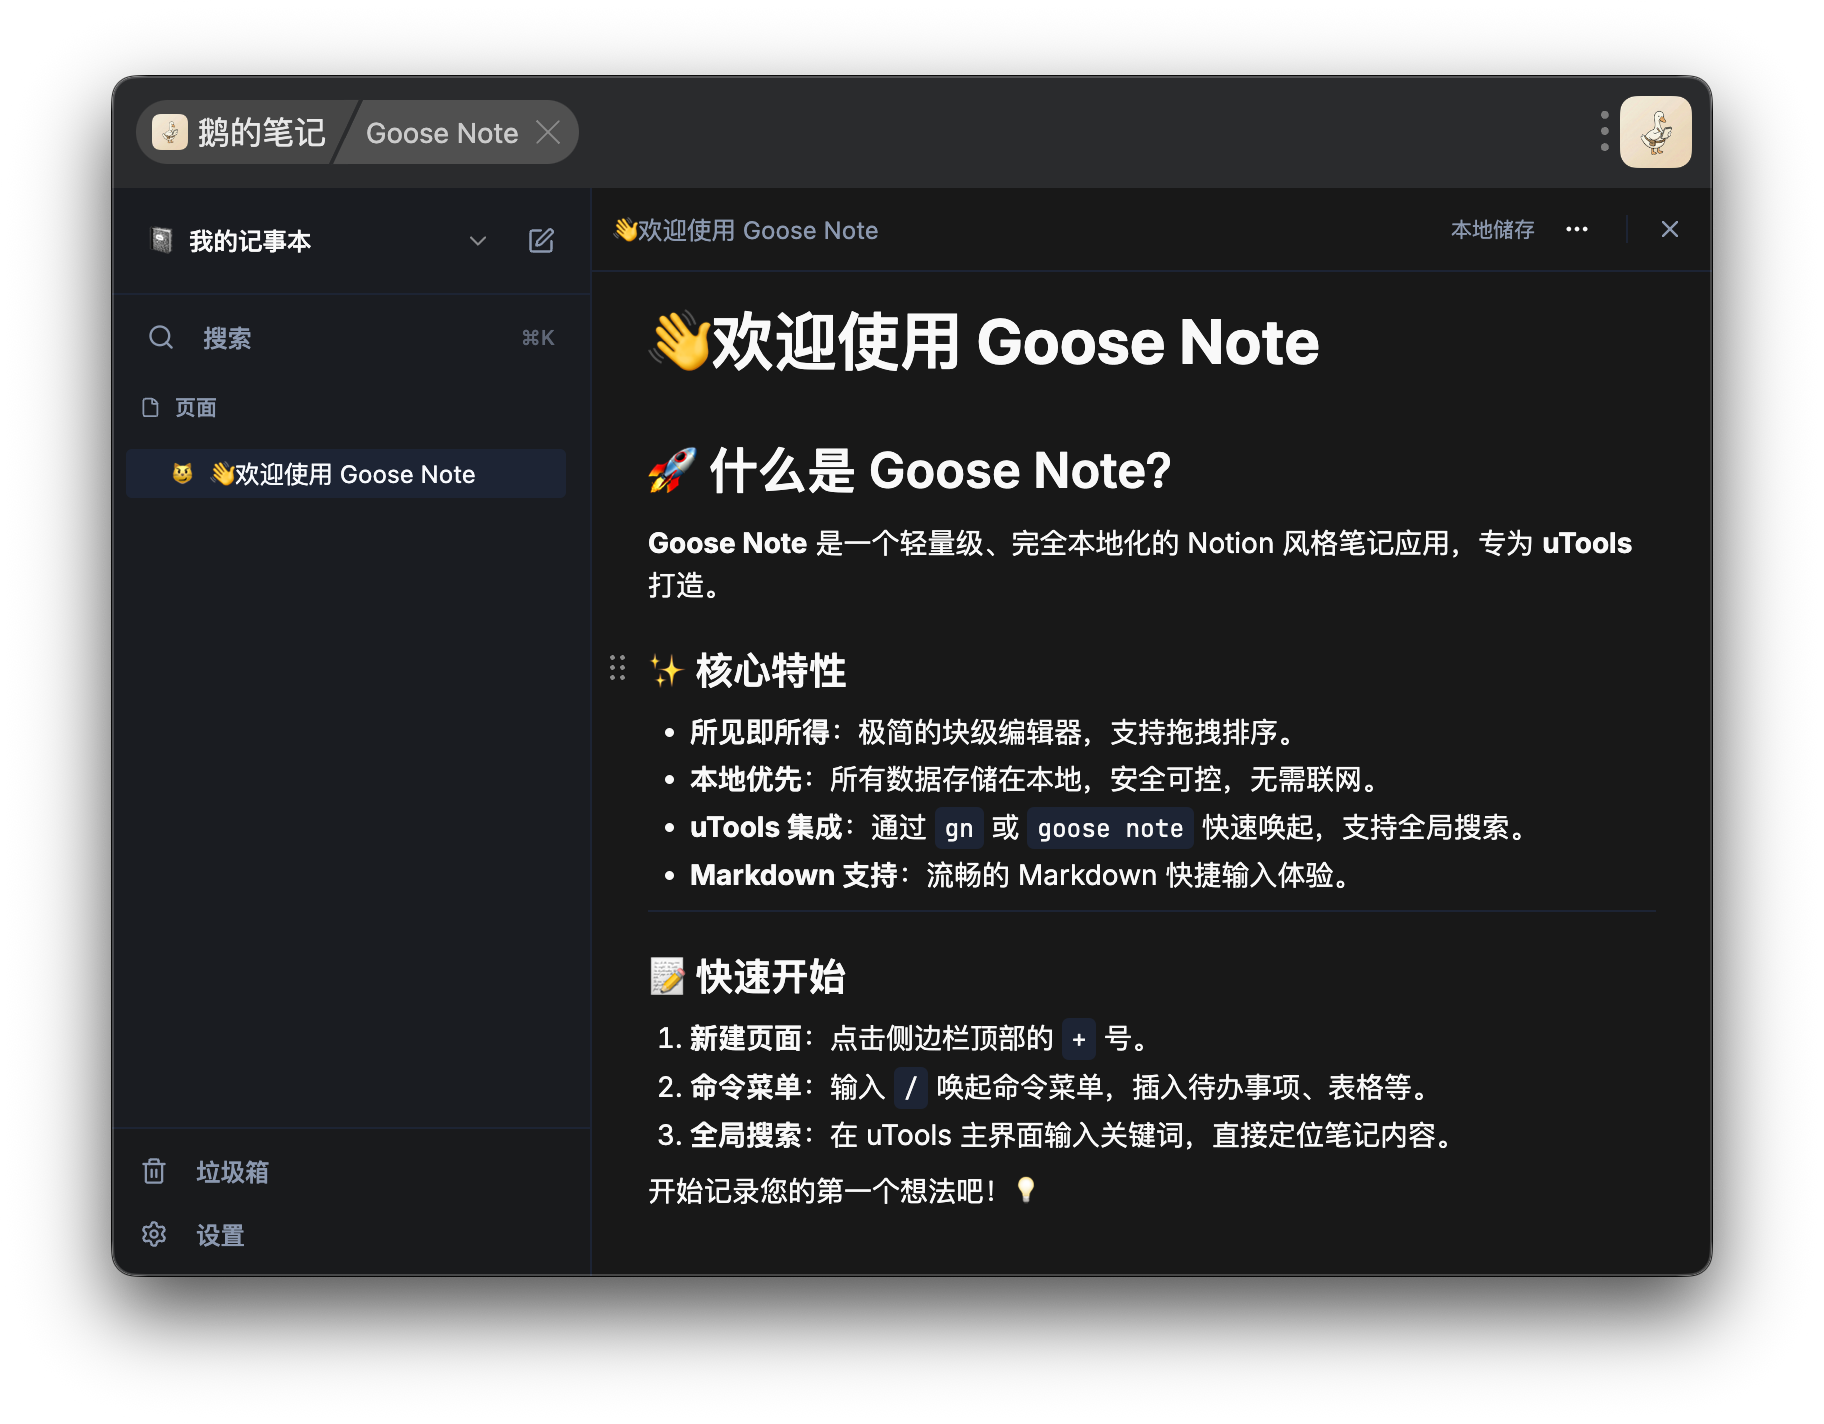1824x1424 pixels.
Task: Click the new page edit icon
Action: (x=541, y=241)
